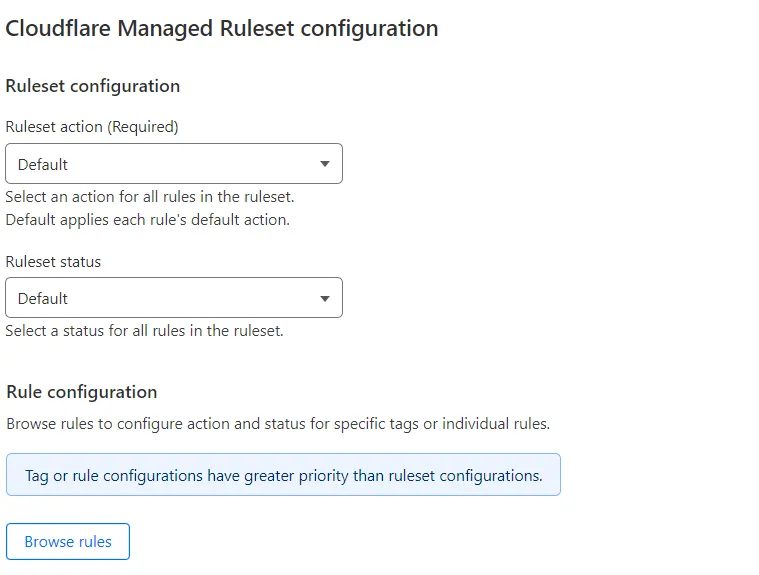The width and height of the screenshot is (759, 575).
Task: Click the "Select a status for all rules" hint
Action: 144,330
